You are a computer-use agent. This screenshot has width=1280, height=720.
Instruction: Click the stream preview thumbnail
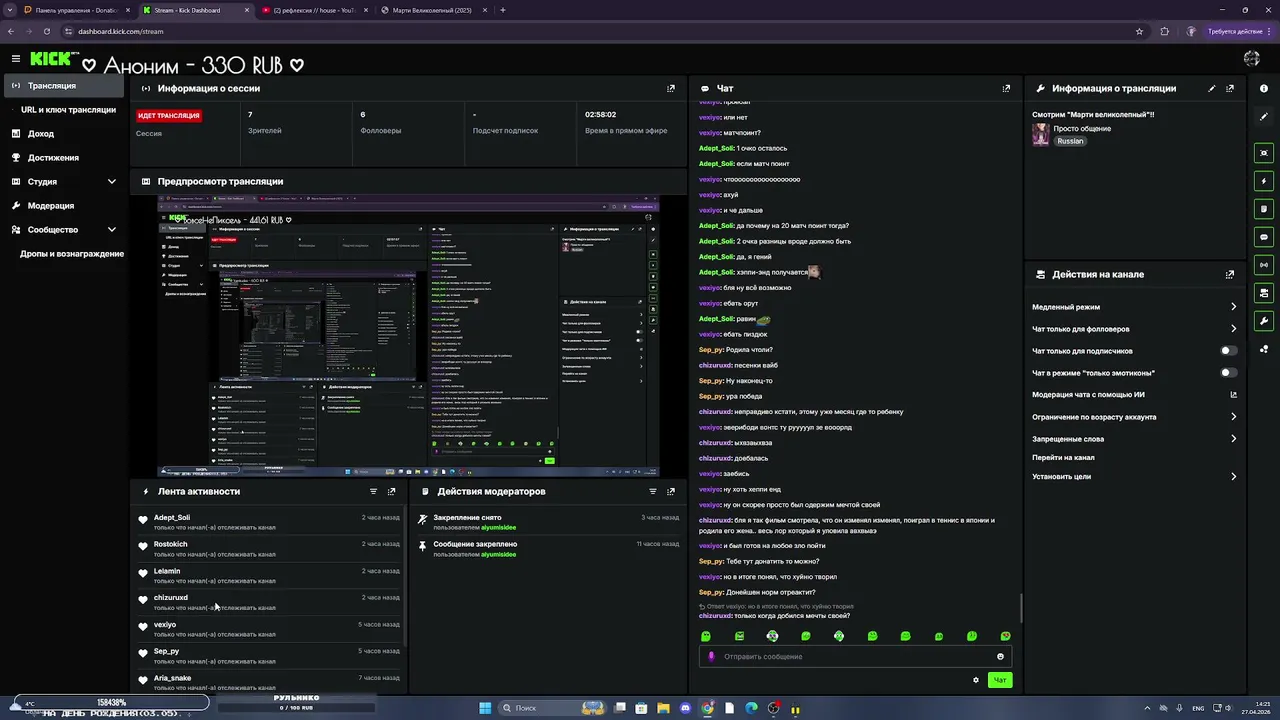tap(408, 336)
